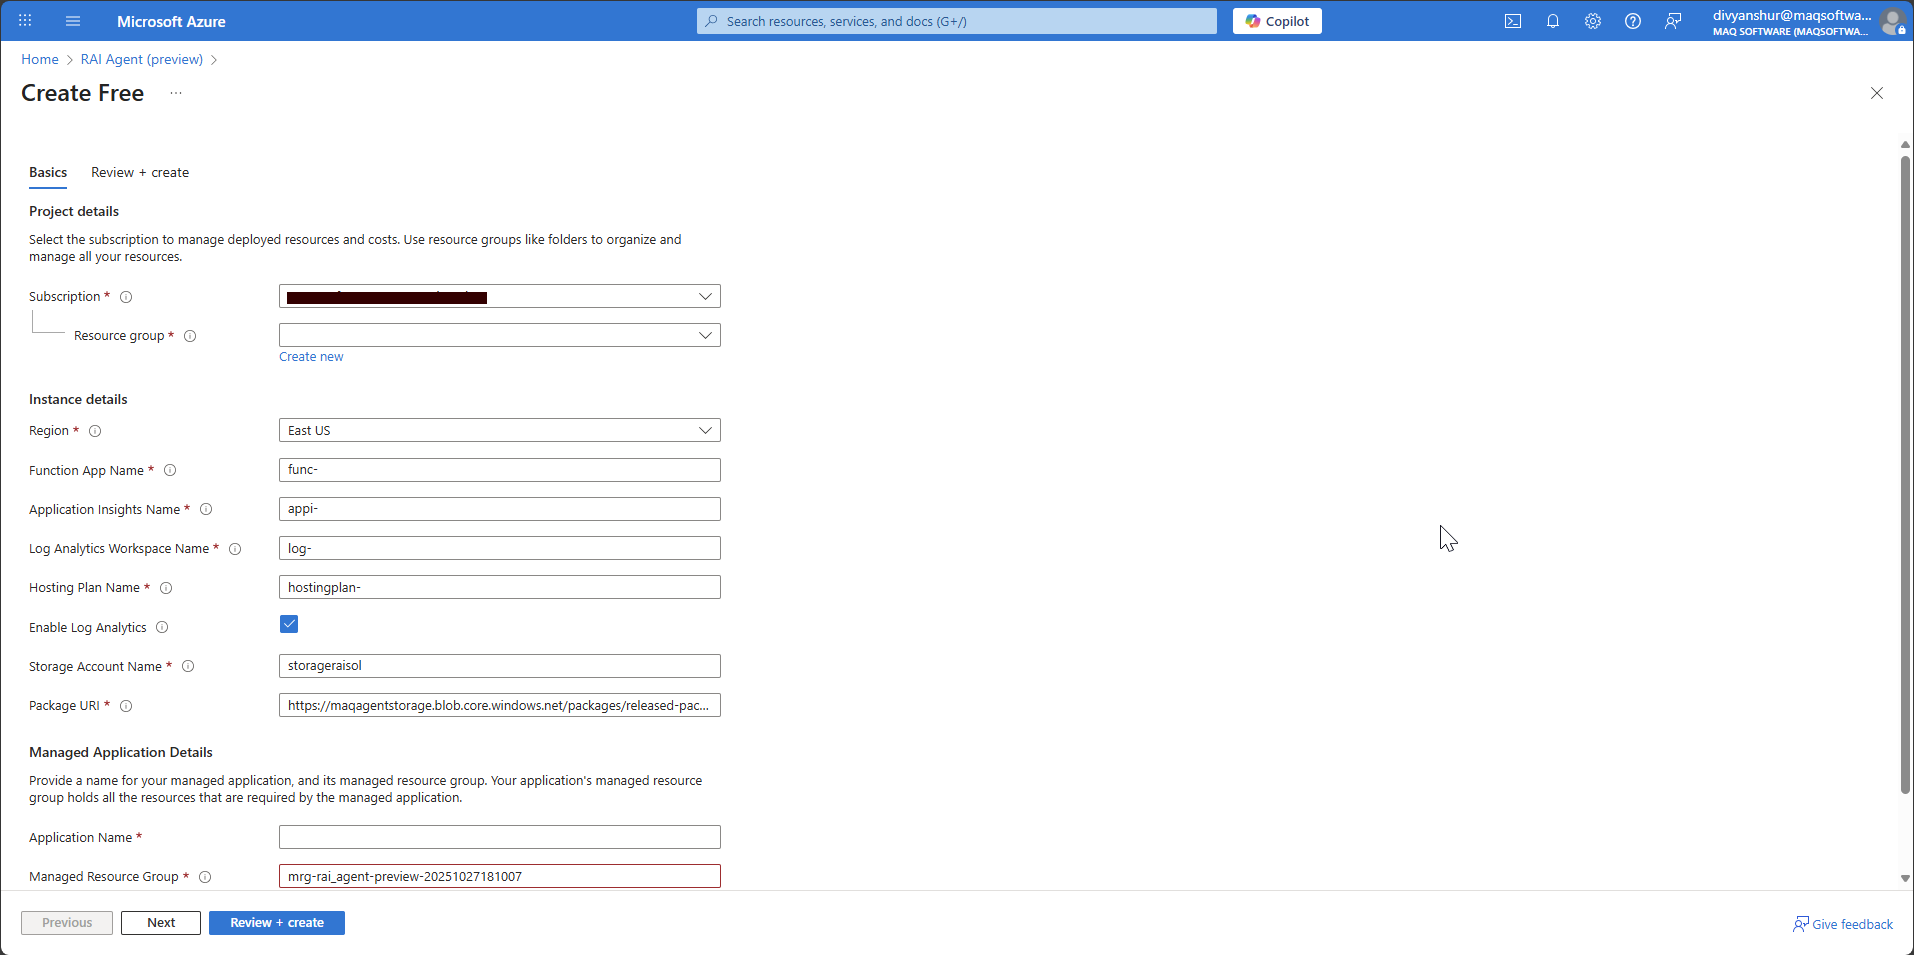
Task: Click the Next button
Action: coord(161,923)
